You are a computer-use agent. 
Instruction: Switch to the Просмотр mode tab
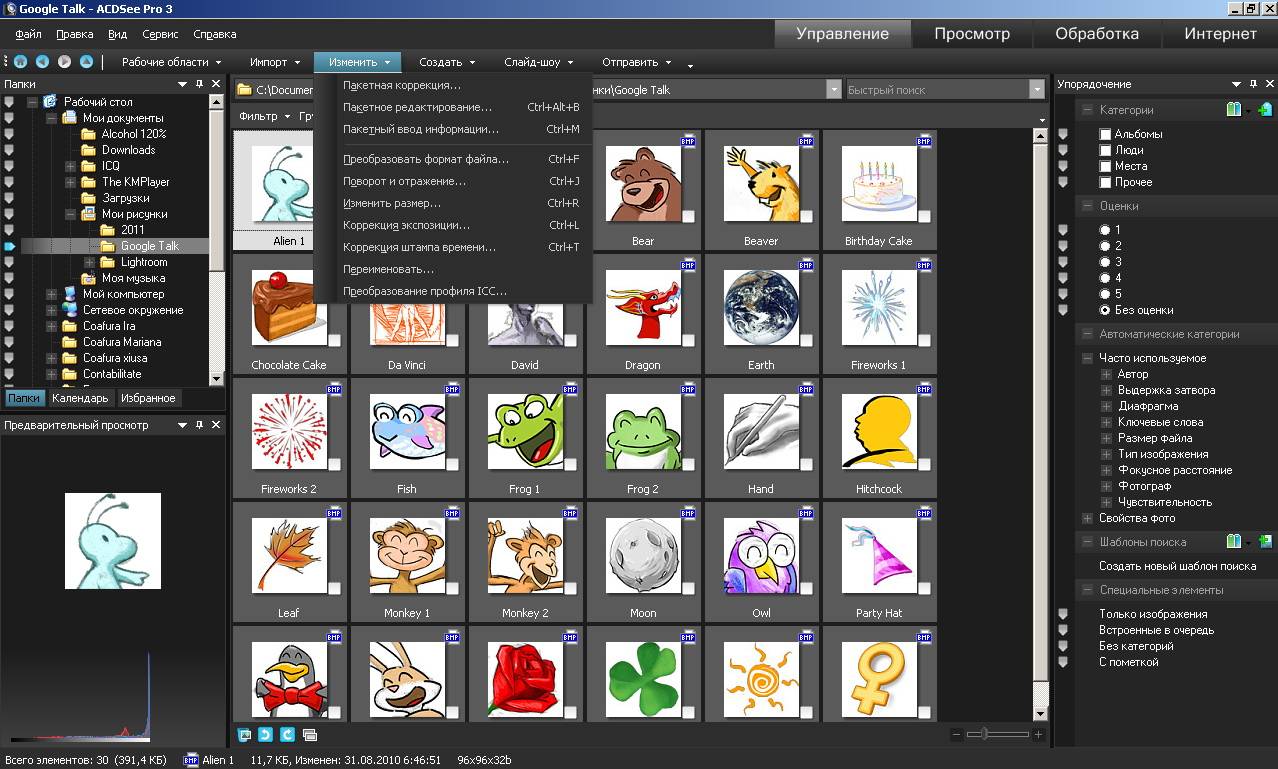tap(972, 34)
